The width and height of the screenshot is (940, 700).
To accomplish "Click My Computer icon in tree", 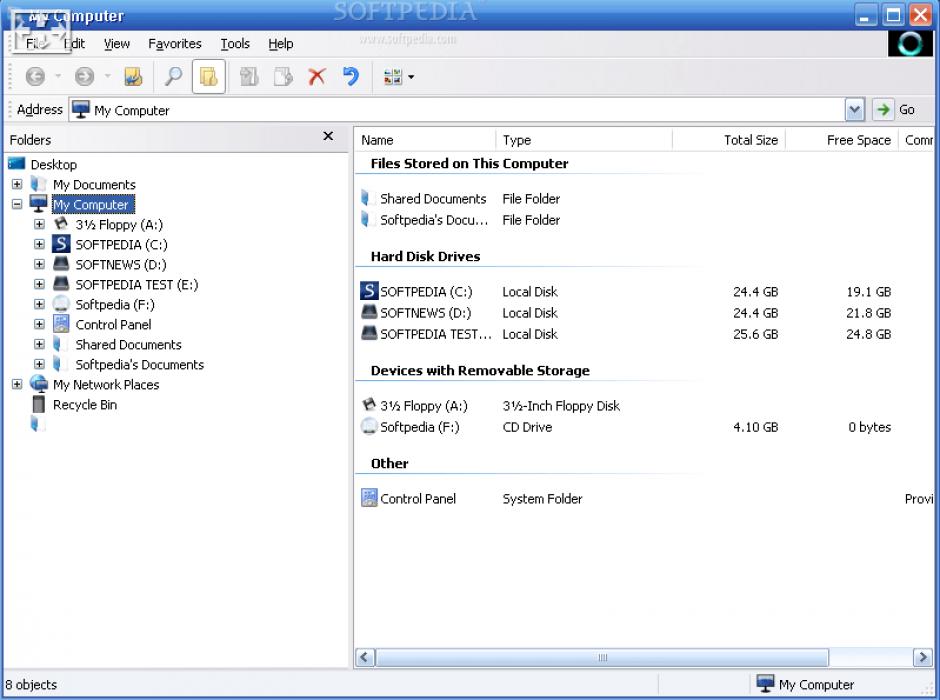I will 38,204.
